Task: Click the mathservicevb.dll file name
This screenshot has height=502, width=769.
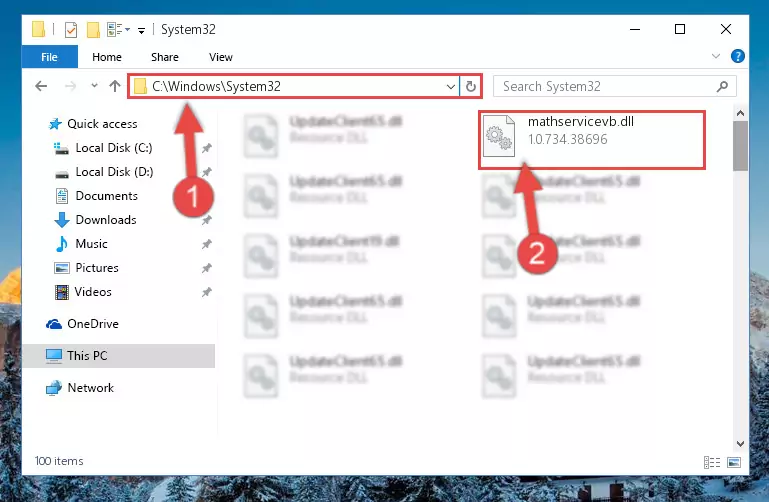Action: [x=581, y=122]
